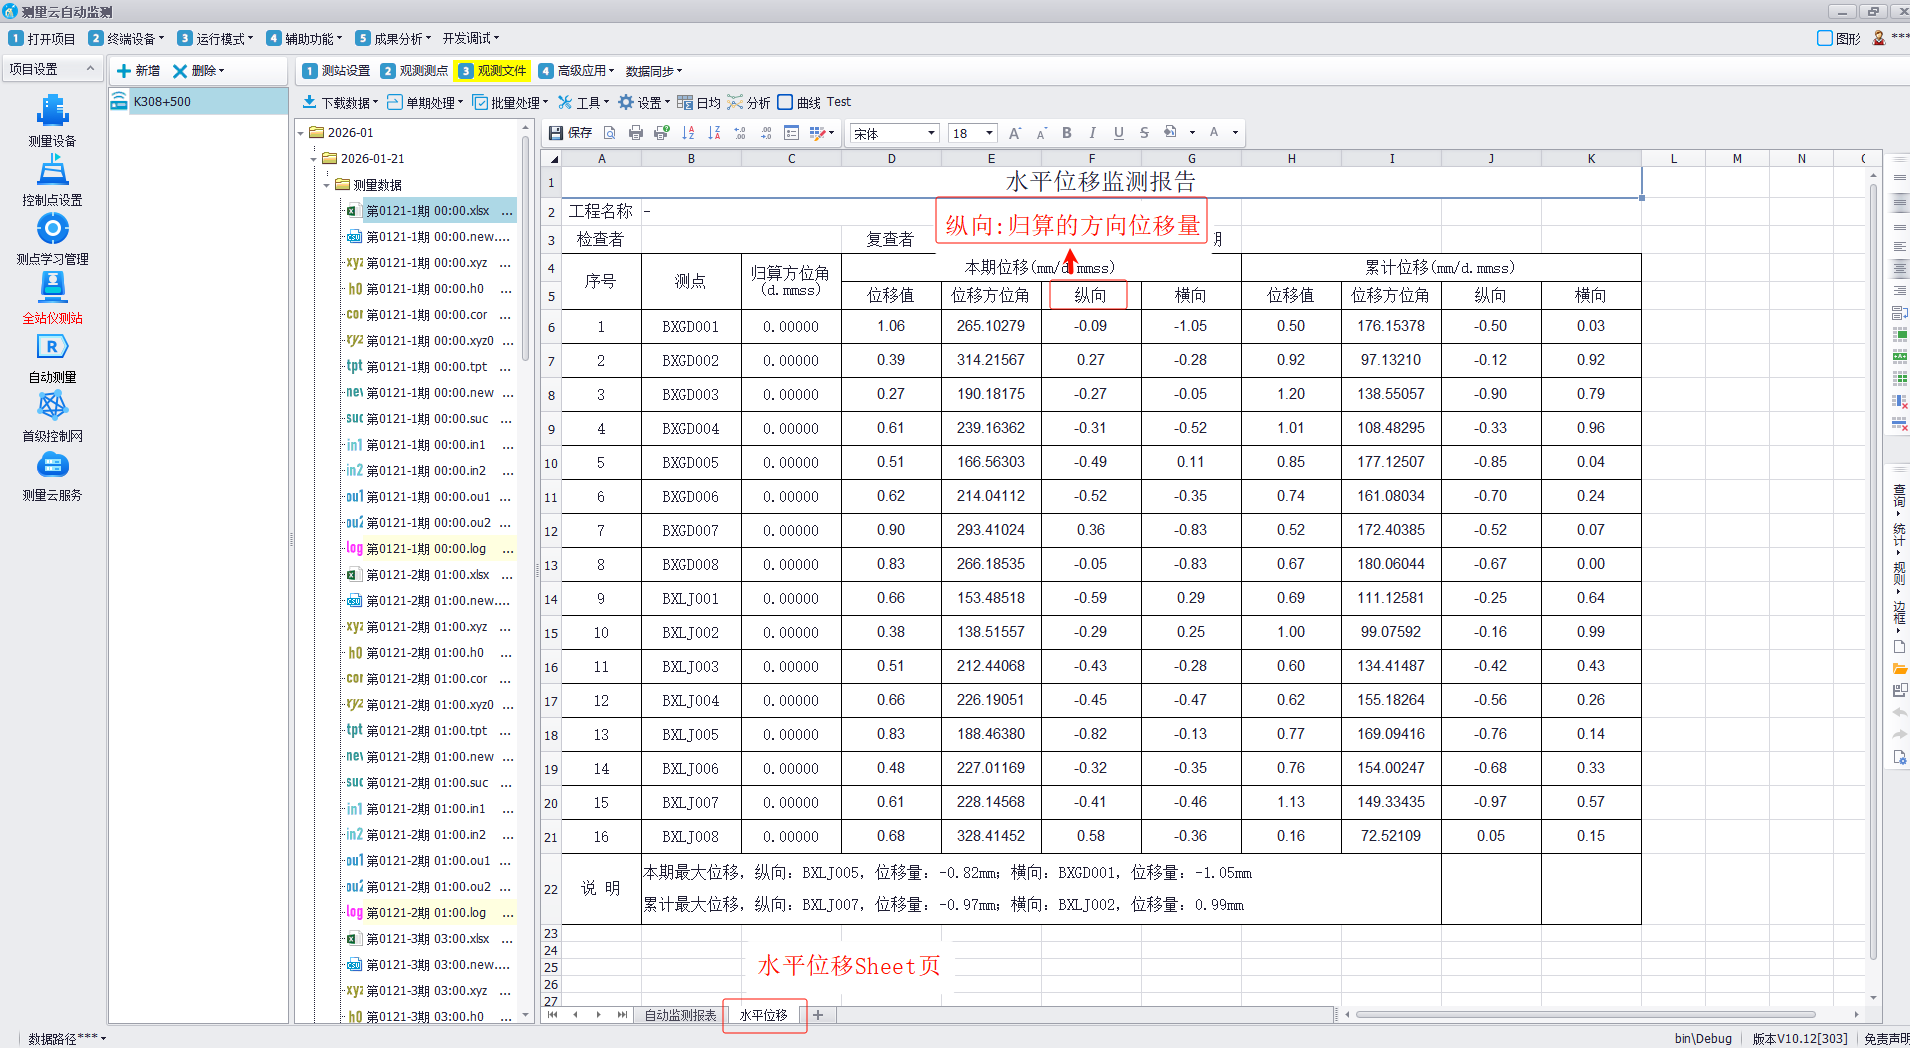Click the 新增 button
1910x1048 pixels.
(x=138, y=71)
